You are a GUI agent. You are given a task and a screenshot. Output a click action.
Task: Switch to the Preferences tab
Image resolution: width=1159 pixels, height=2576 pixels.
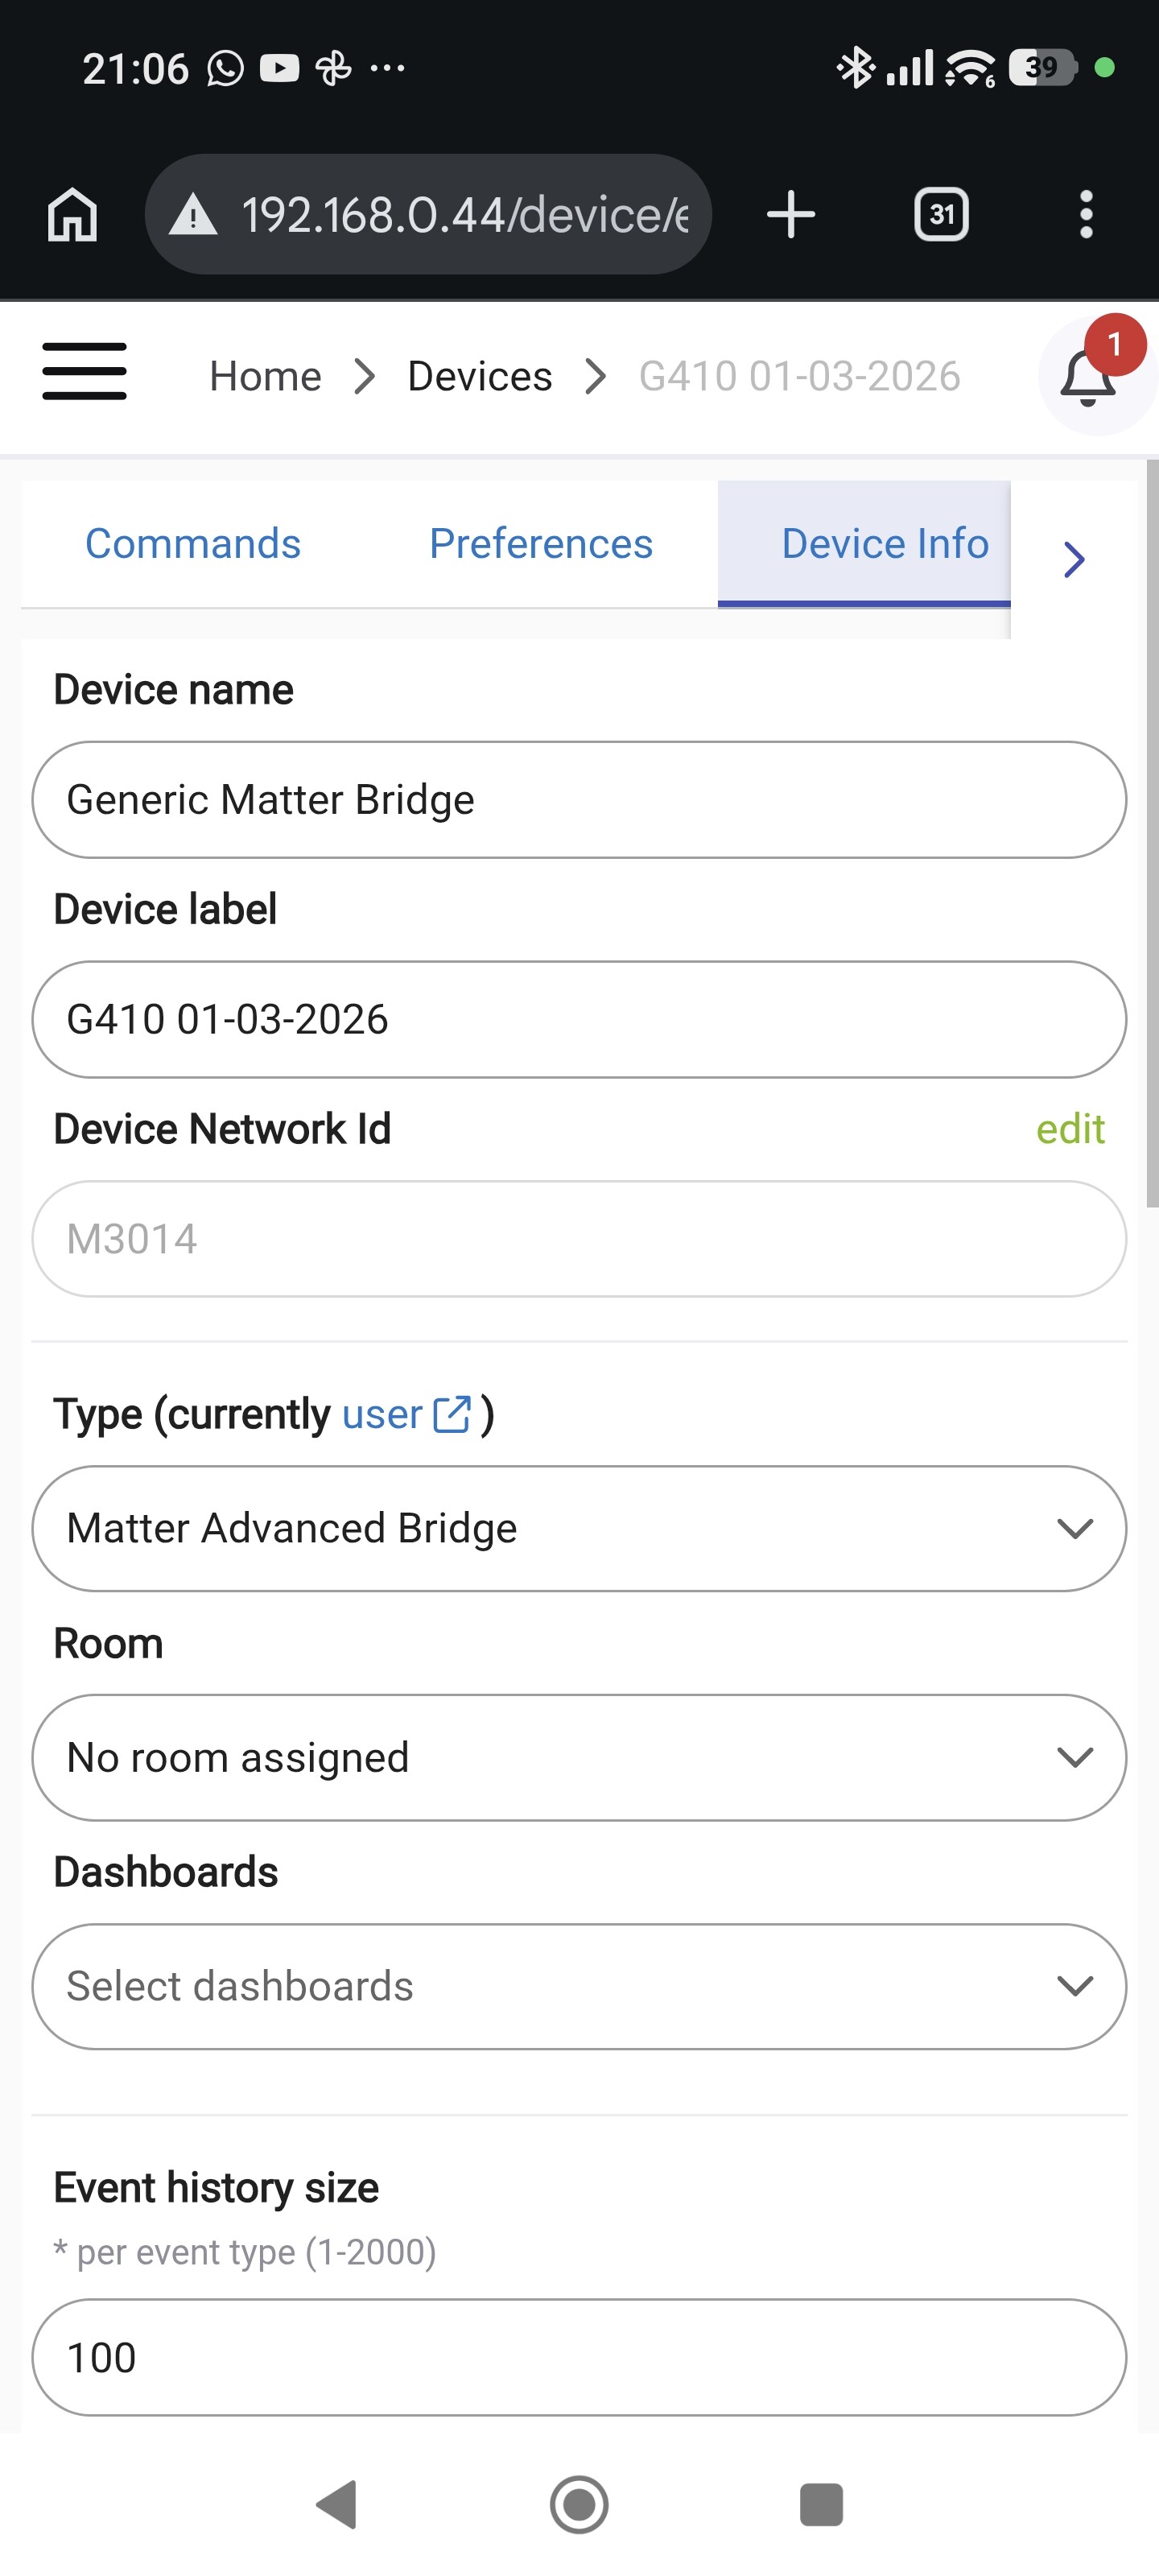coord(540,544)
